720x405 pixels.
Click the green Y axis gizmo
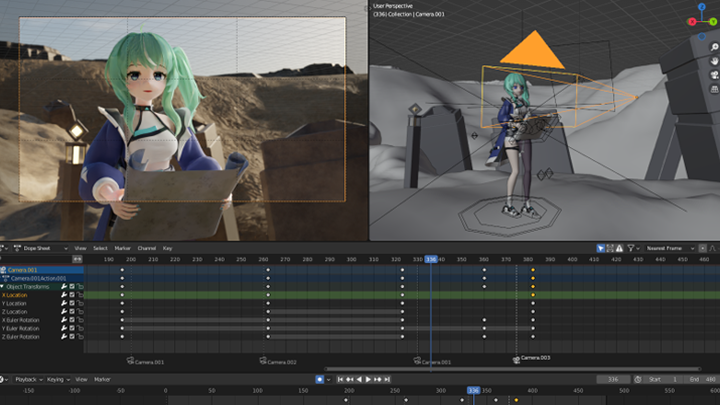point(713,22)
